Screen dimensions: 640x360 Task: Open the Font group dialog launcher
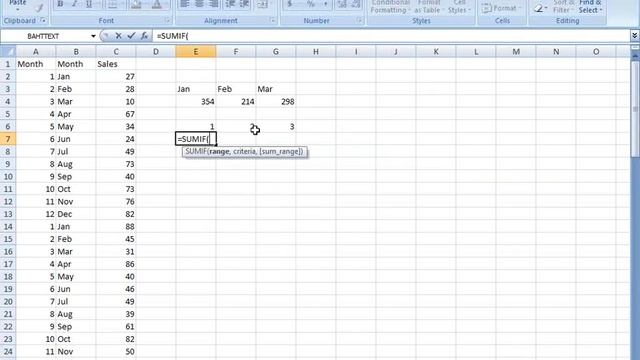(167, 20)
